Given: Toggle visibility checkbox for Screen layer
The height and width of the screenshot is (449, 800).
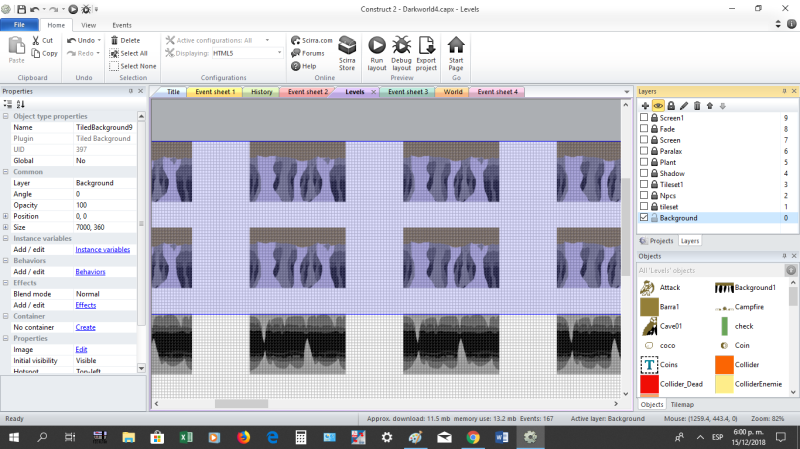Looking at the screenshot, I should pos(644,140).
